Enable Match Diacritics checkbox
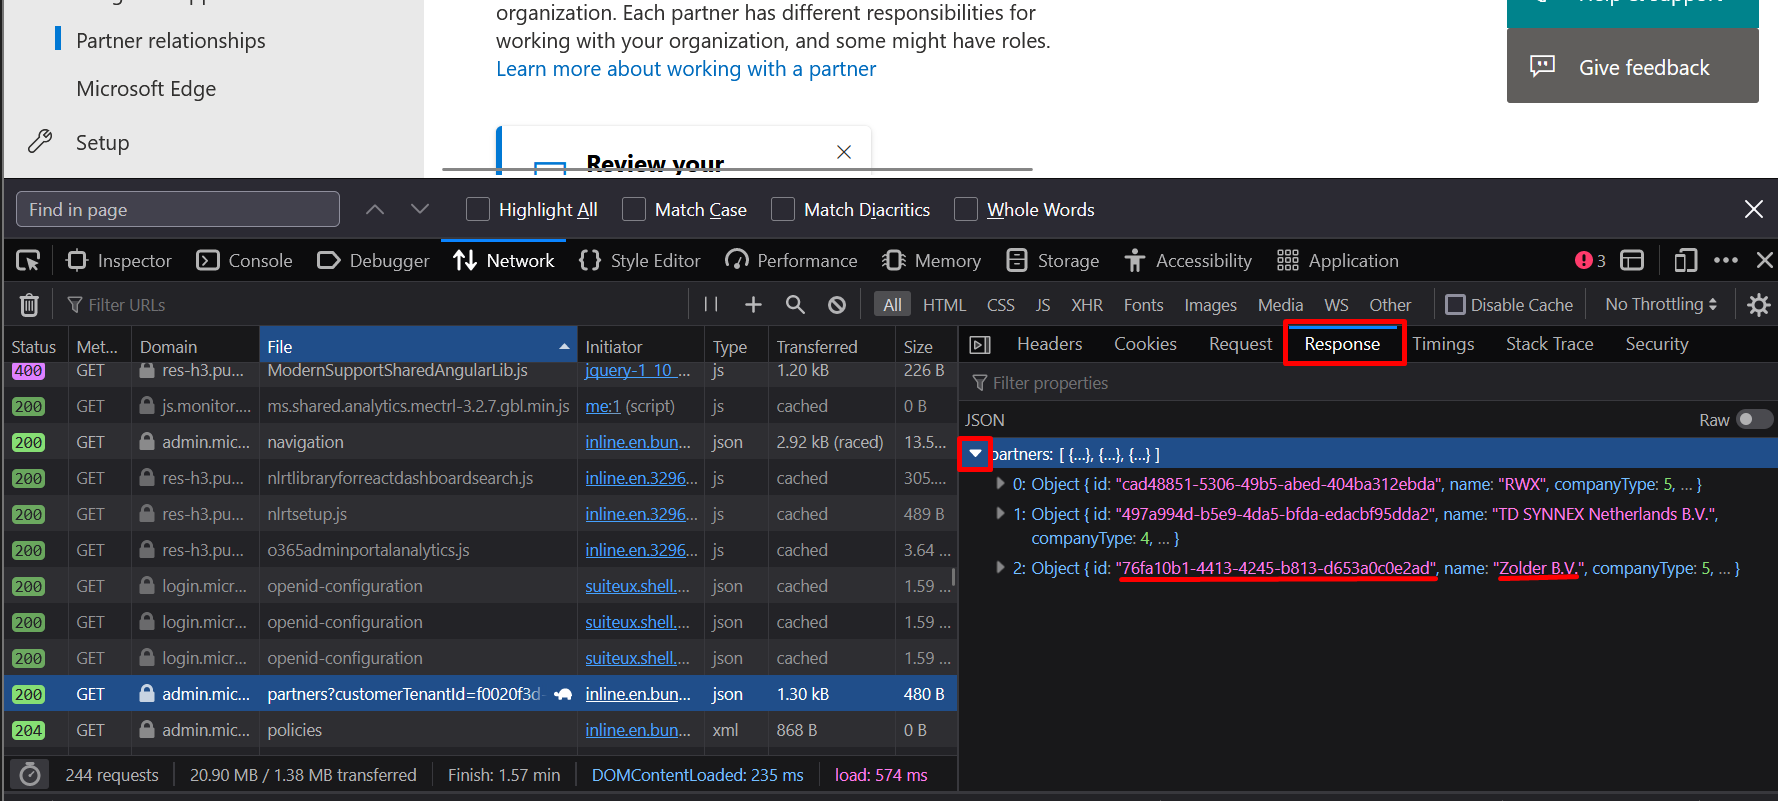The height and width of the screenshot is (801, 1778). click(783, 209)
